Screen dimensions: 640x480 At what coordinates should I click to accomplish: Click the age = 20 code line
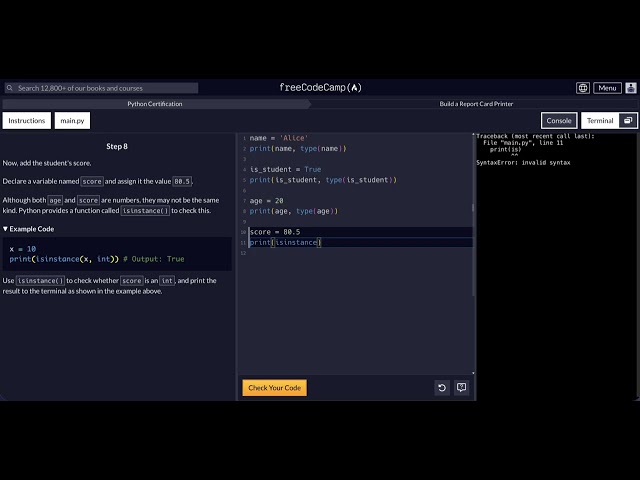click(266, 201)
